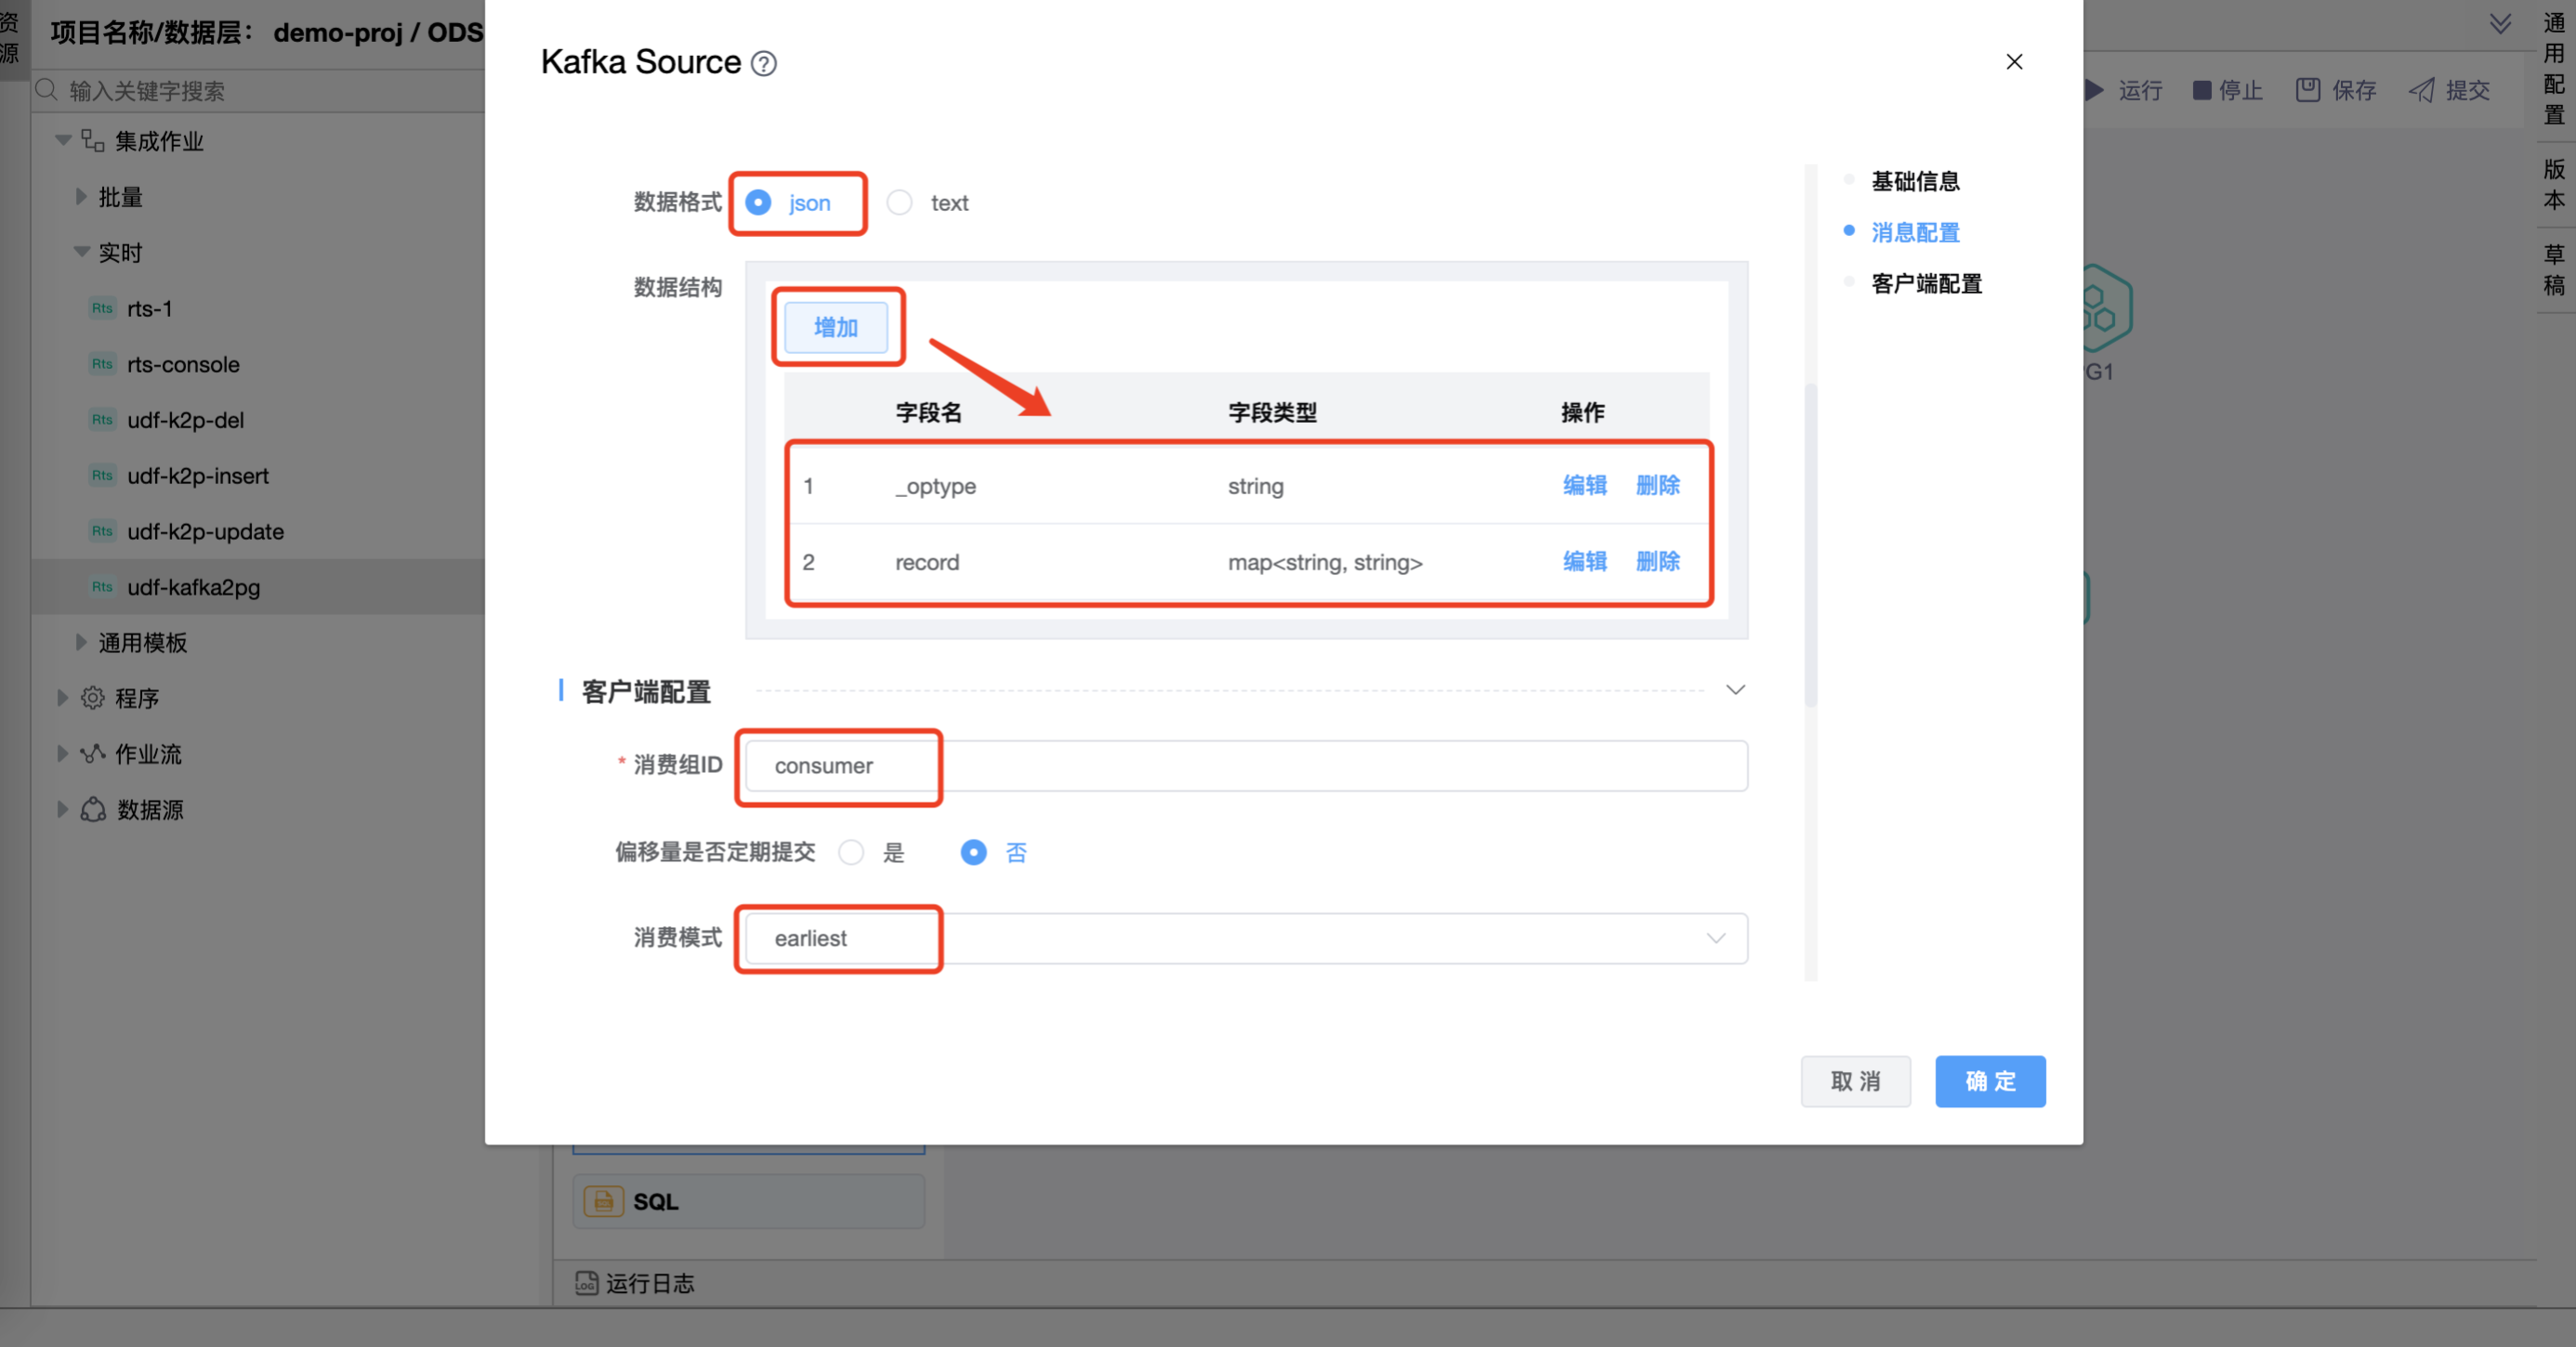
Task: Click 编辑 link for _optype row
Action: (1585, 486)
